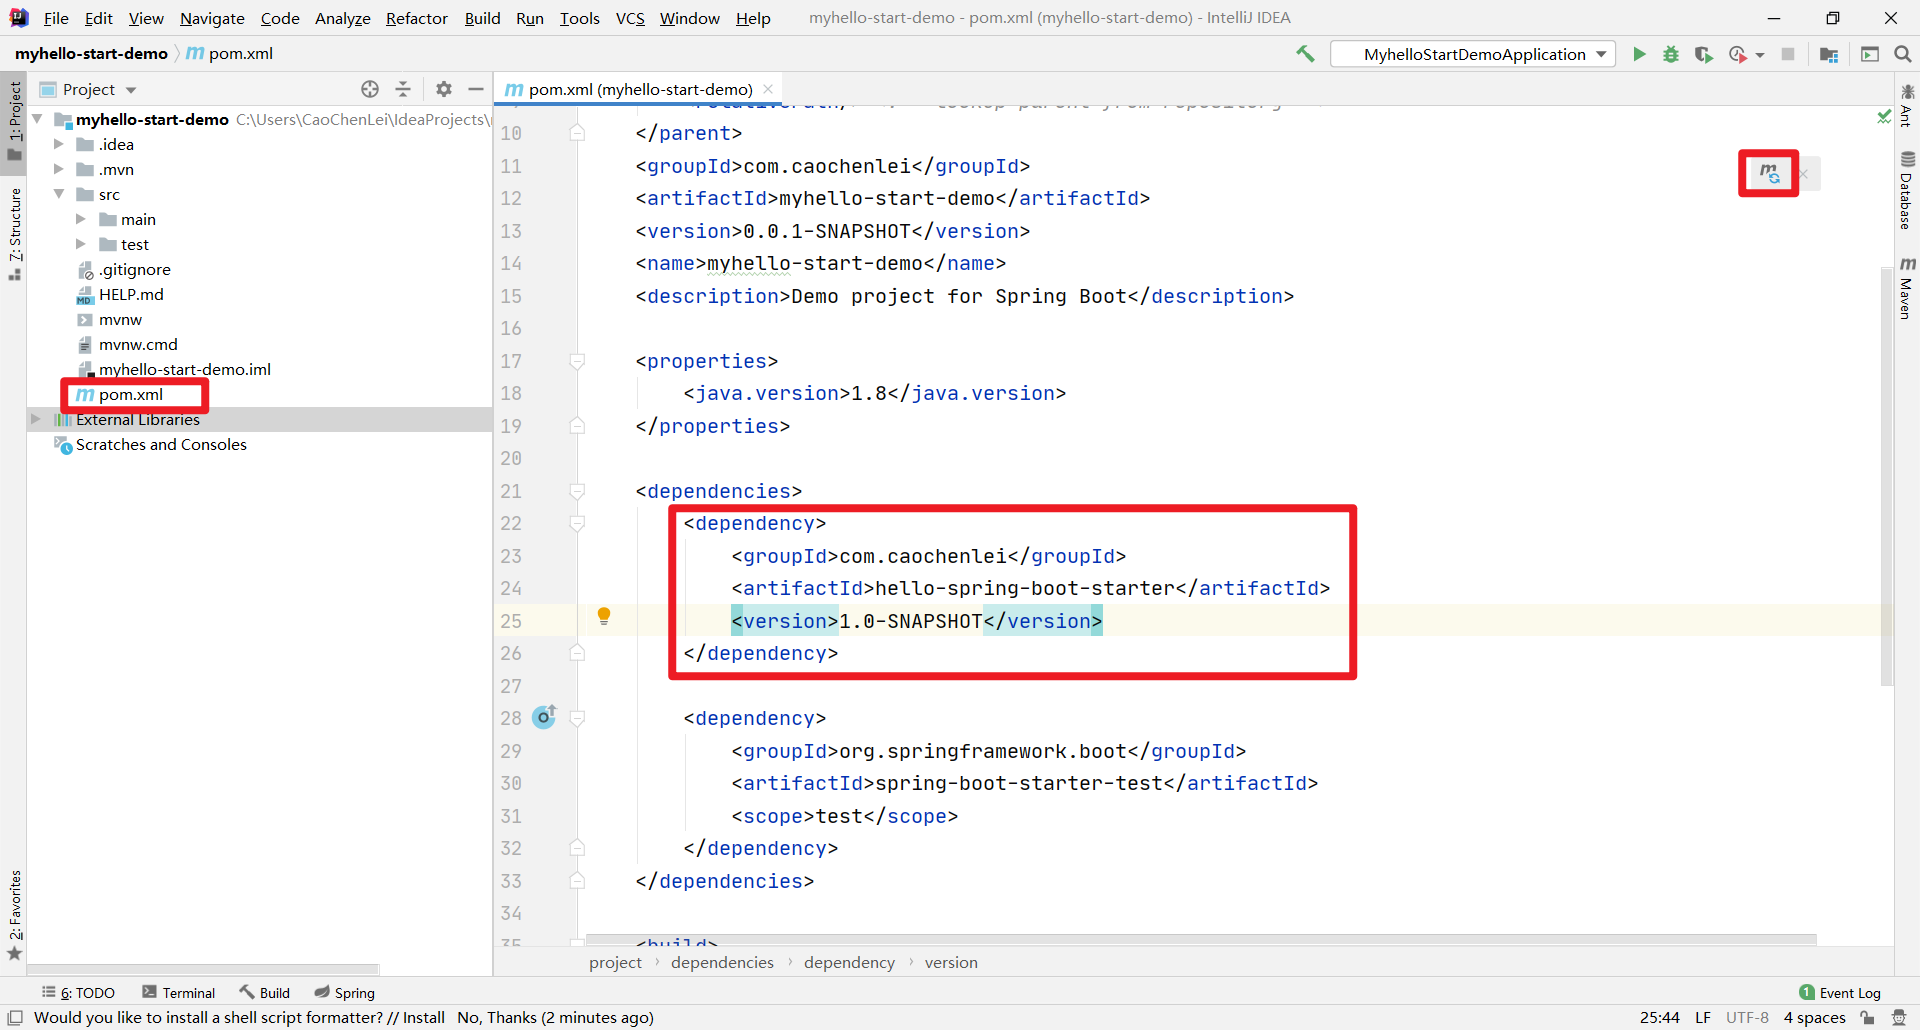Run MyhelloStartDemoApplication with the play icon

click(1639, 54)
